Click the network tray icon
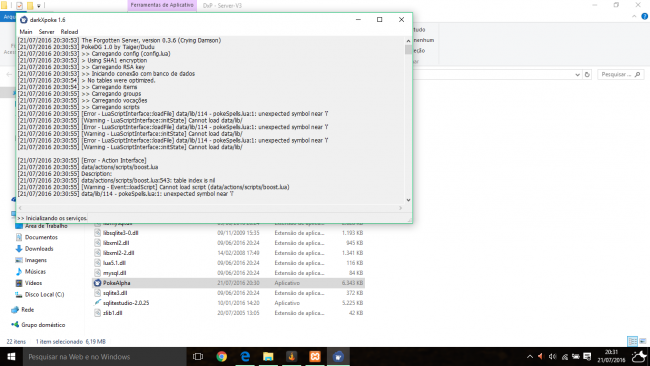650x366 pixels. 565,357
